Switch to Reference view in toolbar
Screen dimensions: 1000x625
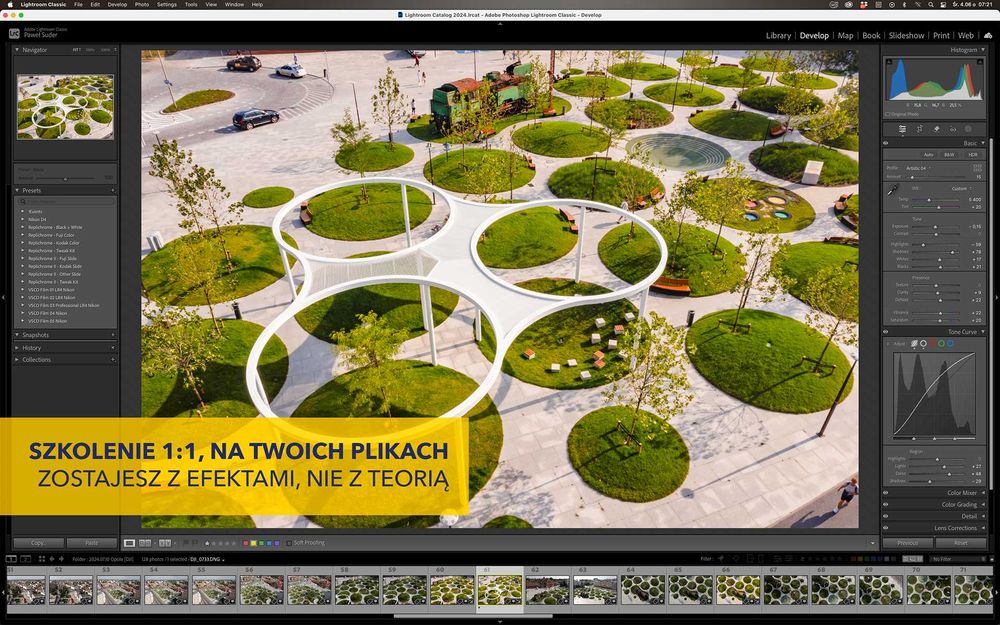click(145, 543)
